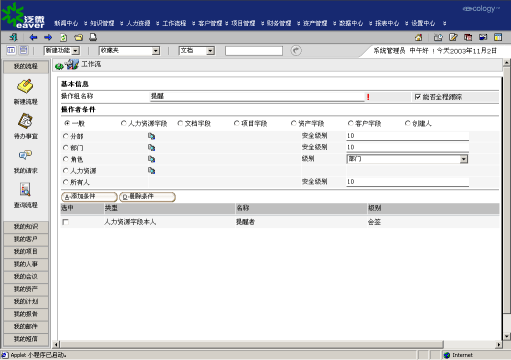Image resolution: width=511 pixels, height=360 pixels.
Task: Open the 客户管理 top menu
Action: 210,23
